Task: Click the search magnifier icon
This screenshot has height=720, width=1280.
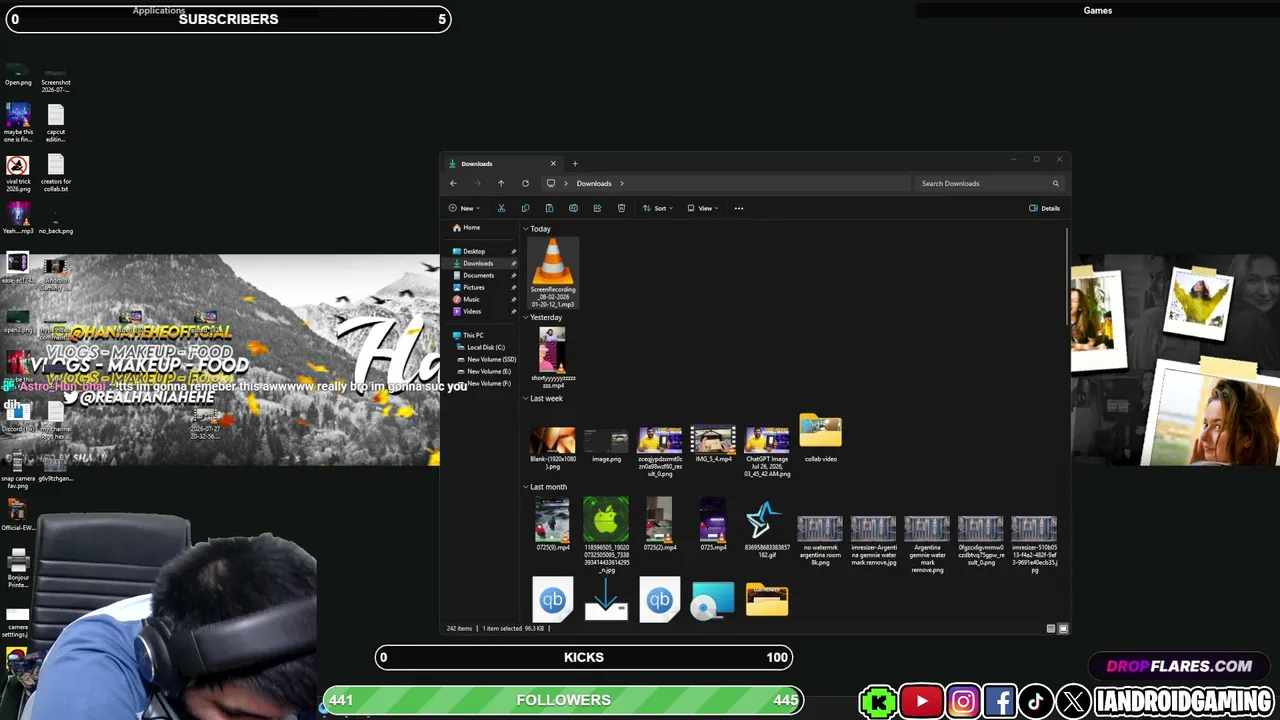Action: click(x=1055, y=183)
